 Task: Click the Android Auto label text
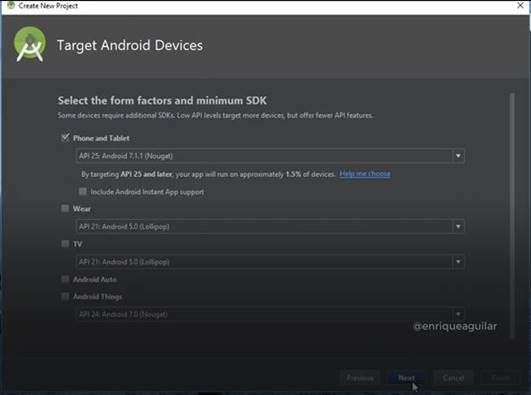pyautogui.click(x=95, y=279)
